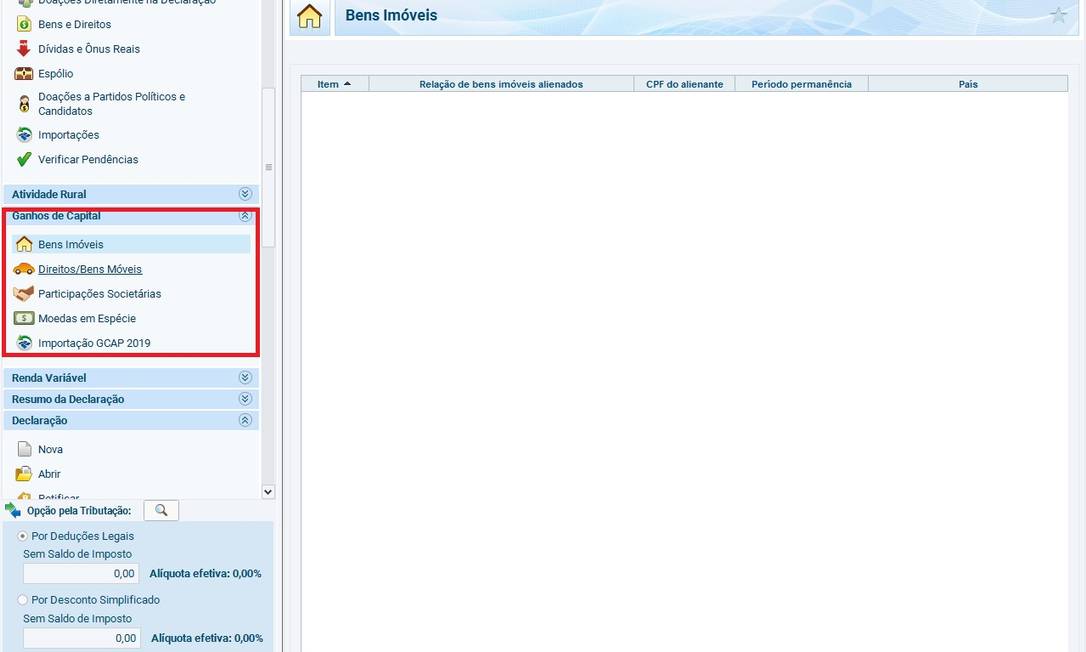1086x652 pixels.
Task: Click the magnifier button next to Opção pela Tributação
Action: [x=161, y=510]
